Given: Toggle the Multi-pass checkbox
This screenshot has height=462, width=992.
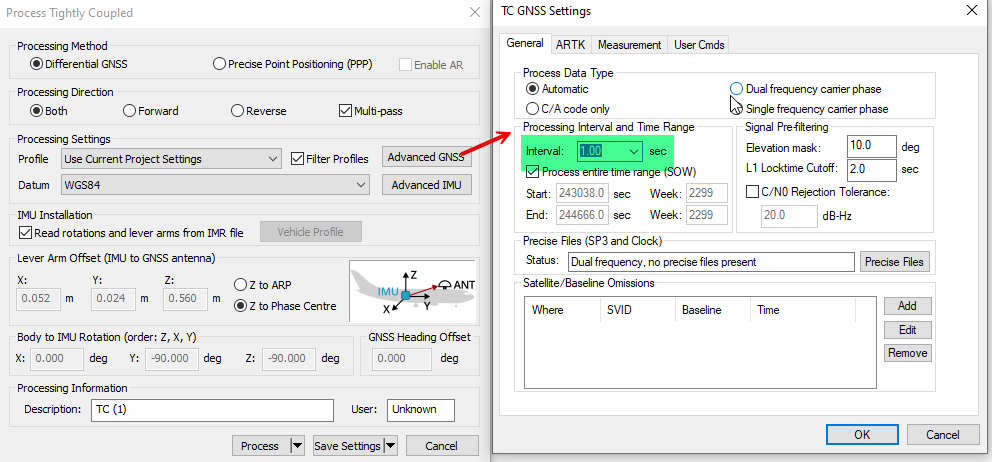Looking at the screenshot, I should (x=371, y=111).
